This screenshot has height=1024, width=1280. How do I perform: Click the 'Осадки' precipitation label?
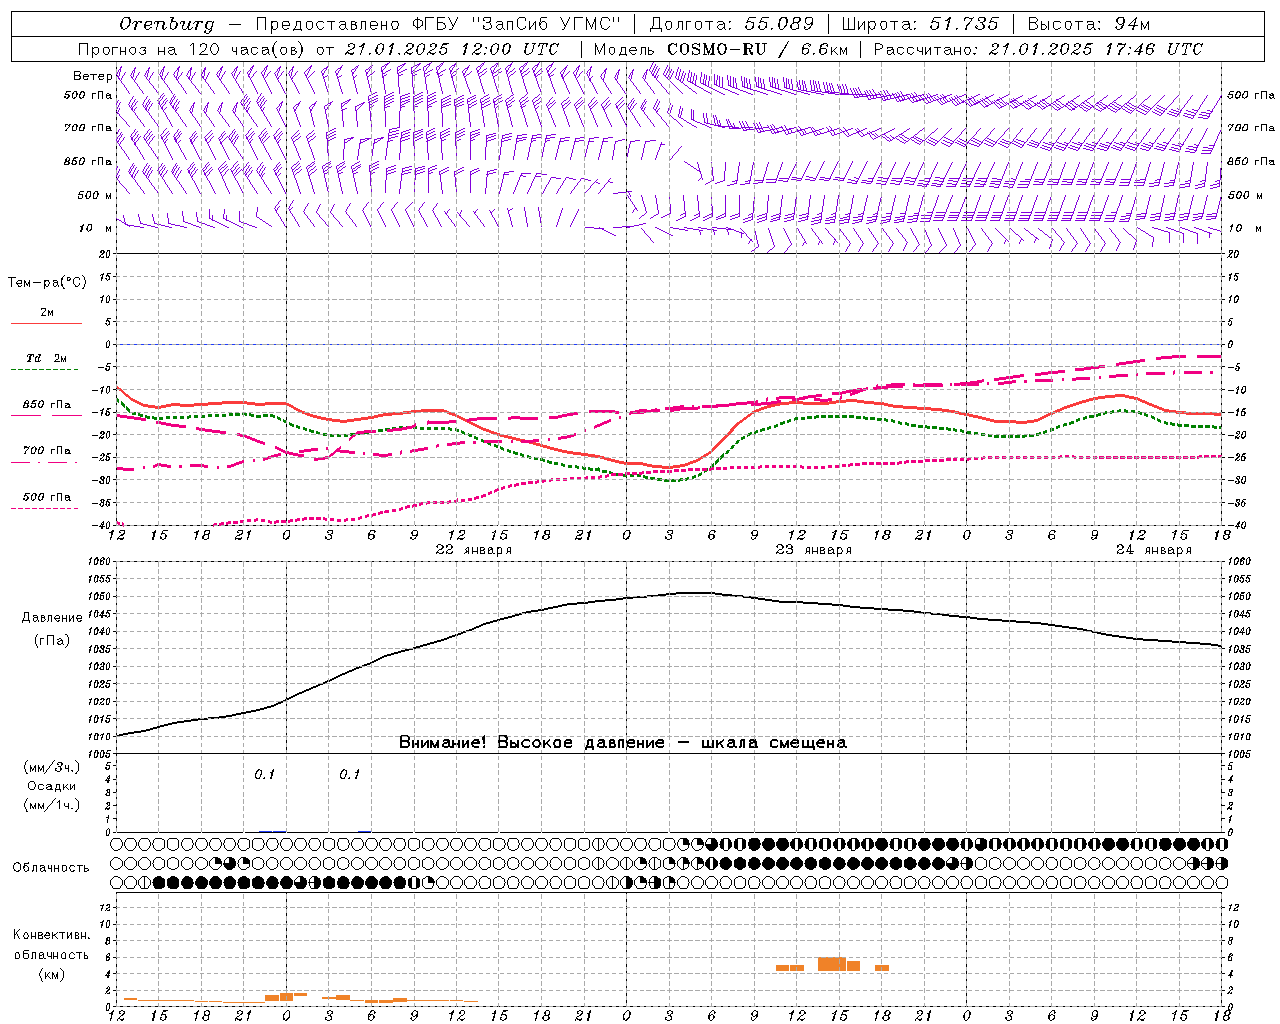tap(52, 786)
